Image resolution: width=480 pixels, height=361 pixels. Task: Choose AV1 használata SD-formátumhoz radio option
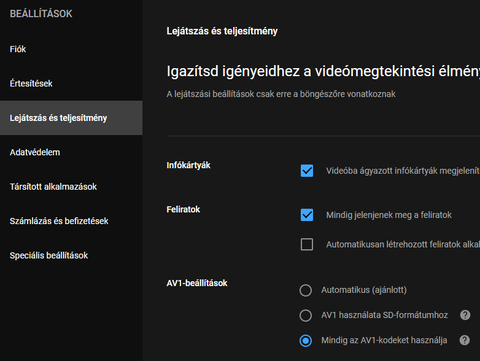point(306,315)
